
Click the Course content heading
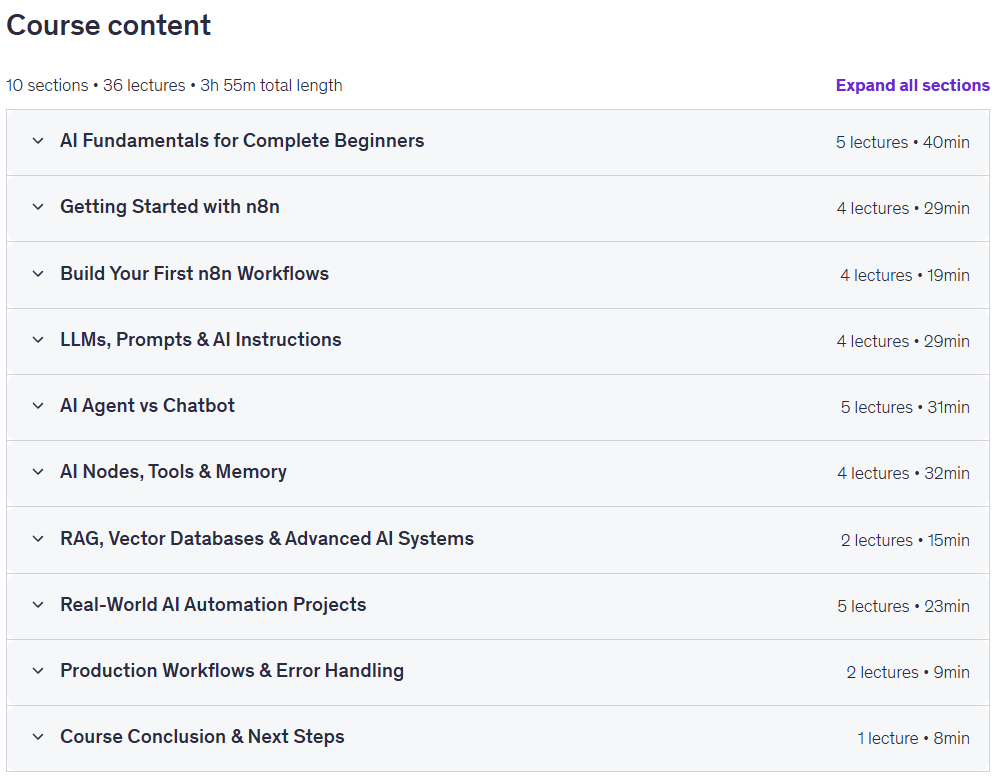[x=109, y=25]
